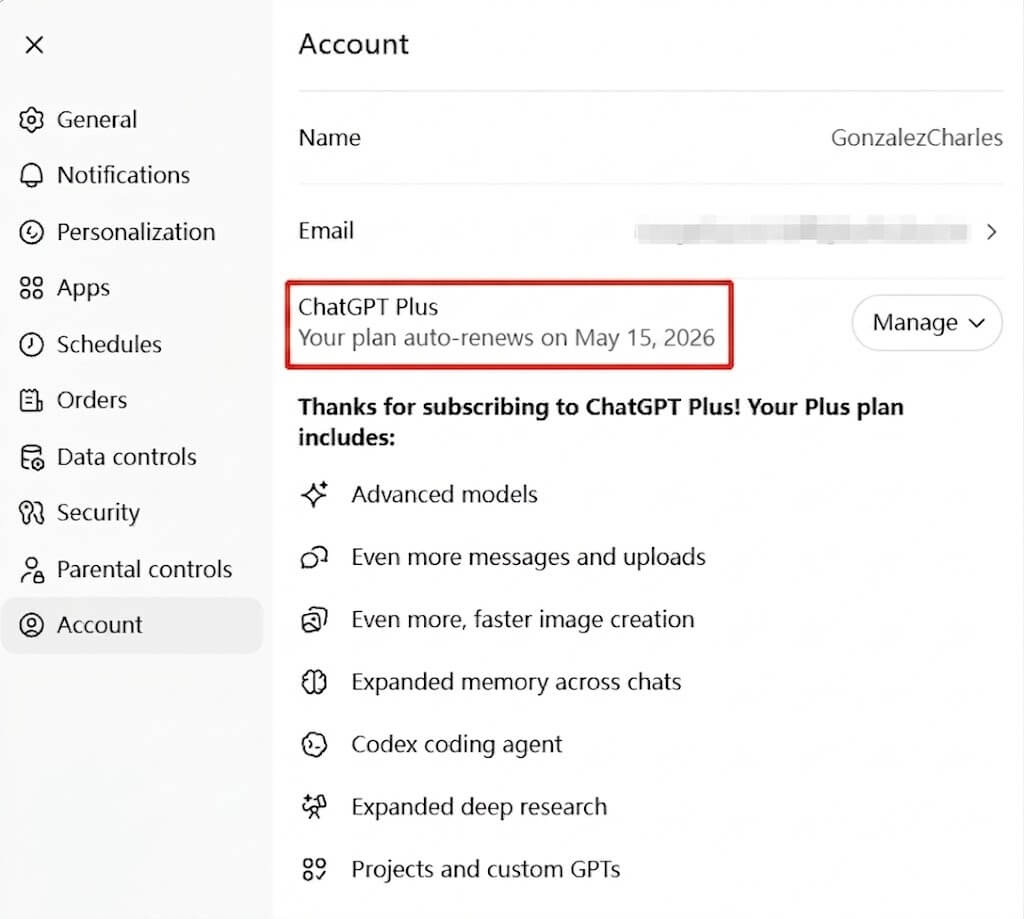Click the Apps grid icon
Image resolution: width=1024 pixels, height=919 pixels.
click(32, 288)
